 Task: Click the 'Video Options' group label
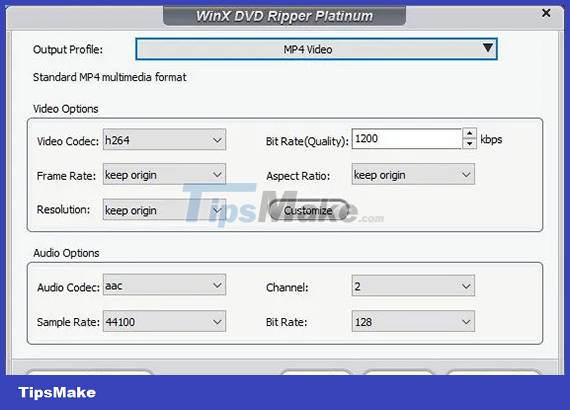click(65, 109)
